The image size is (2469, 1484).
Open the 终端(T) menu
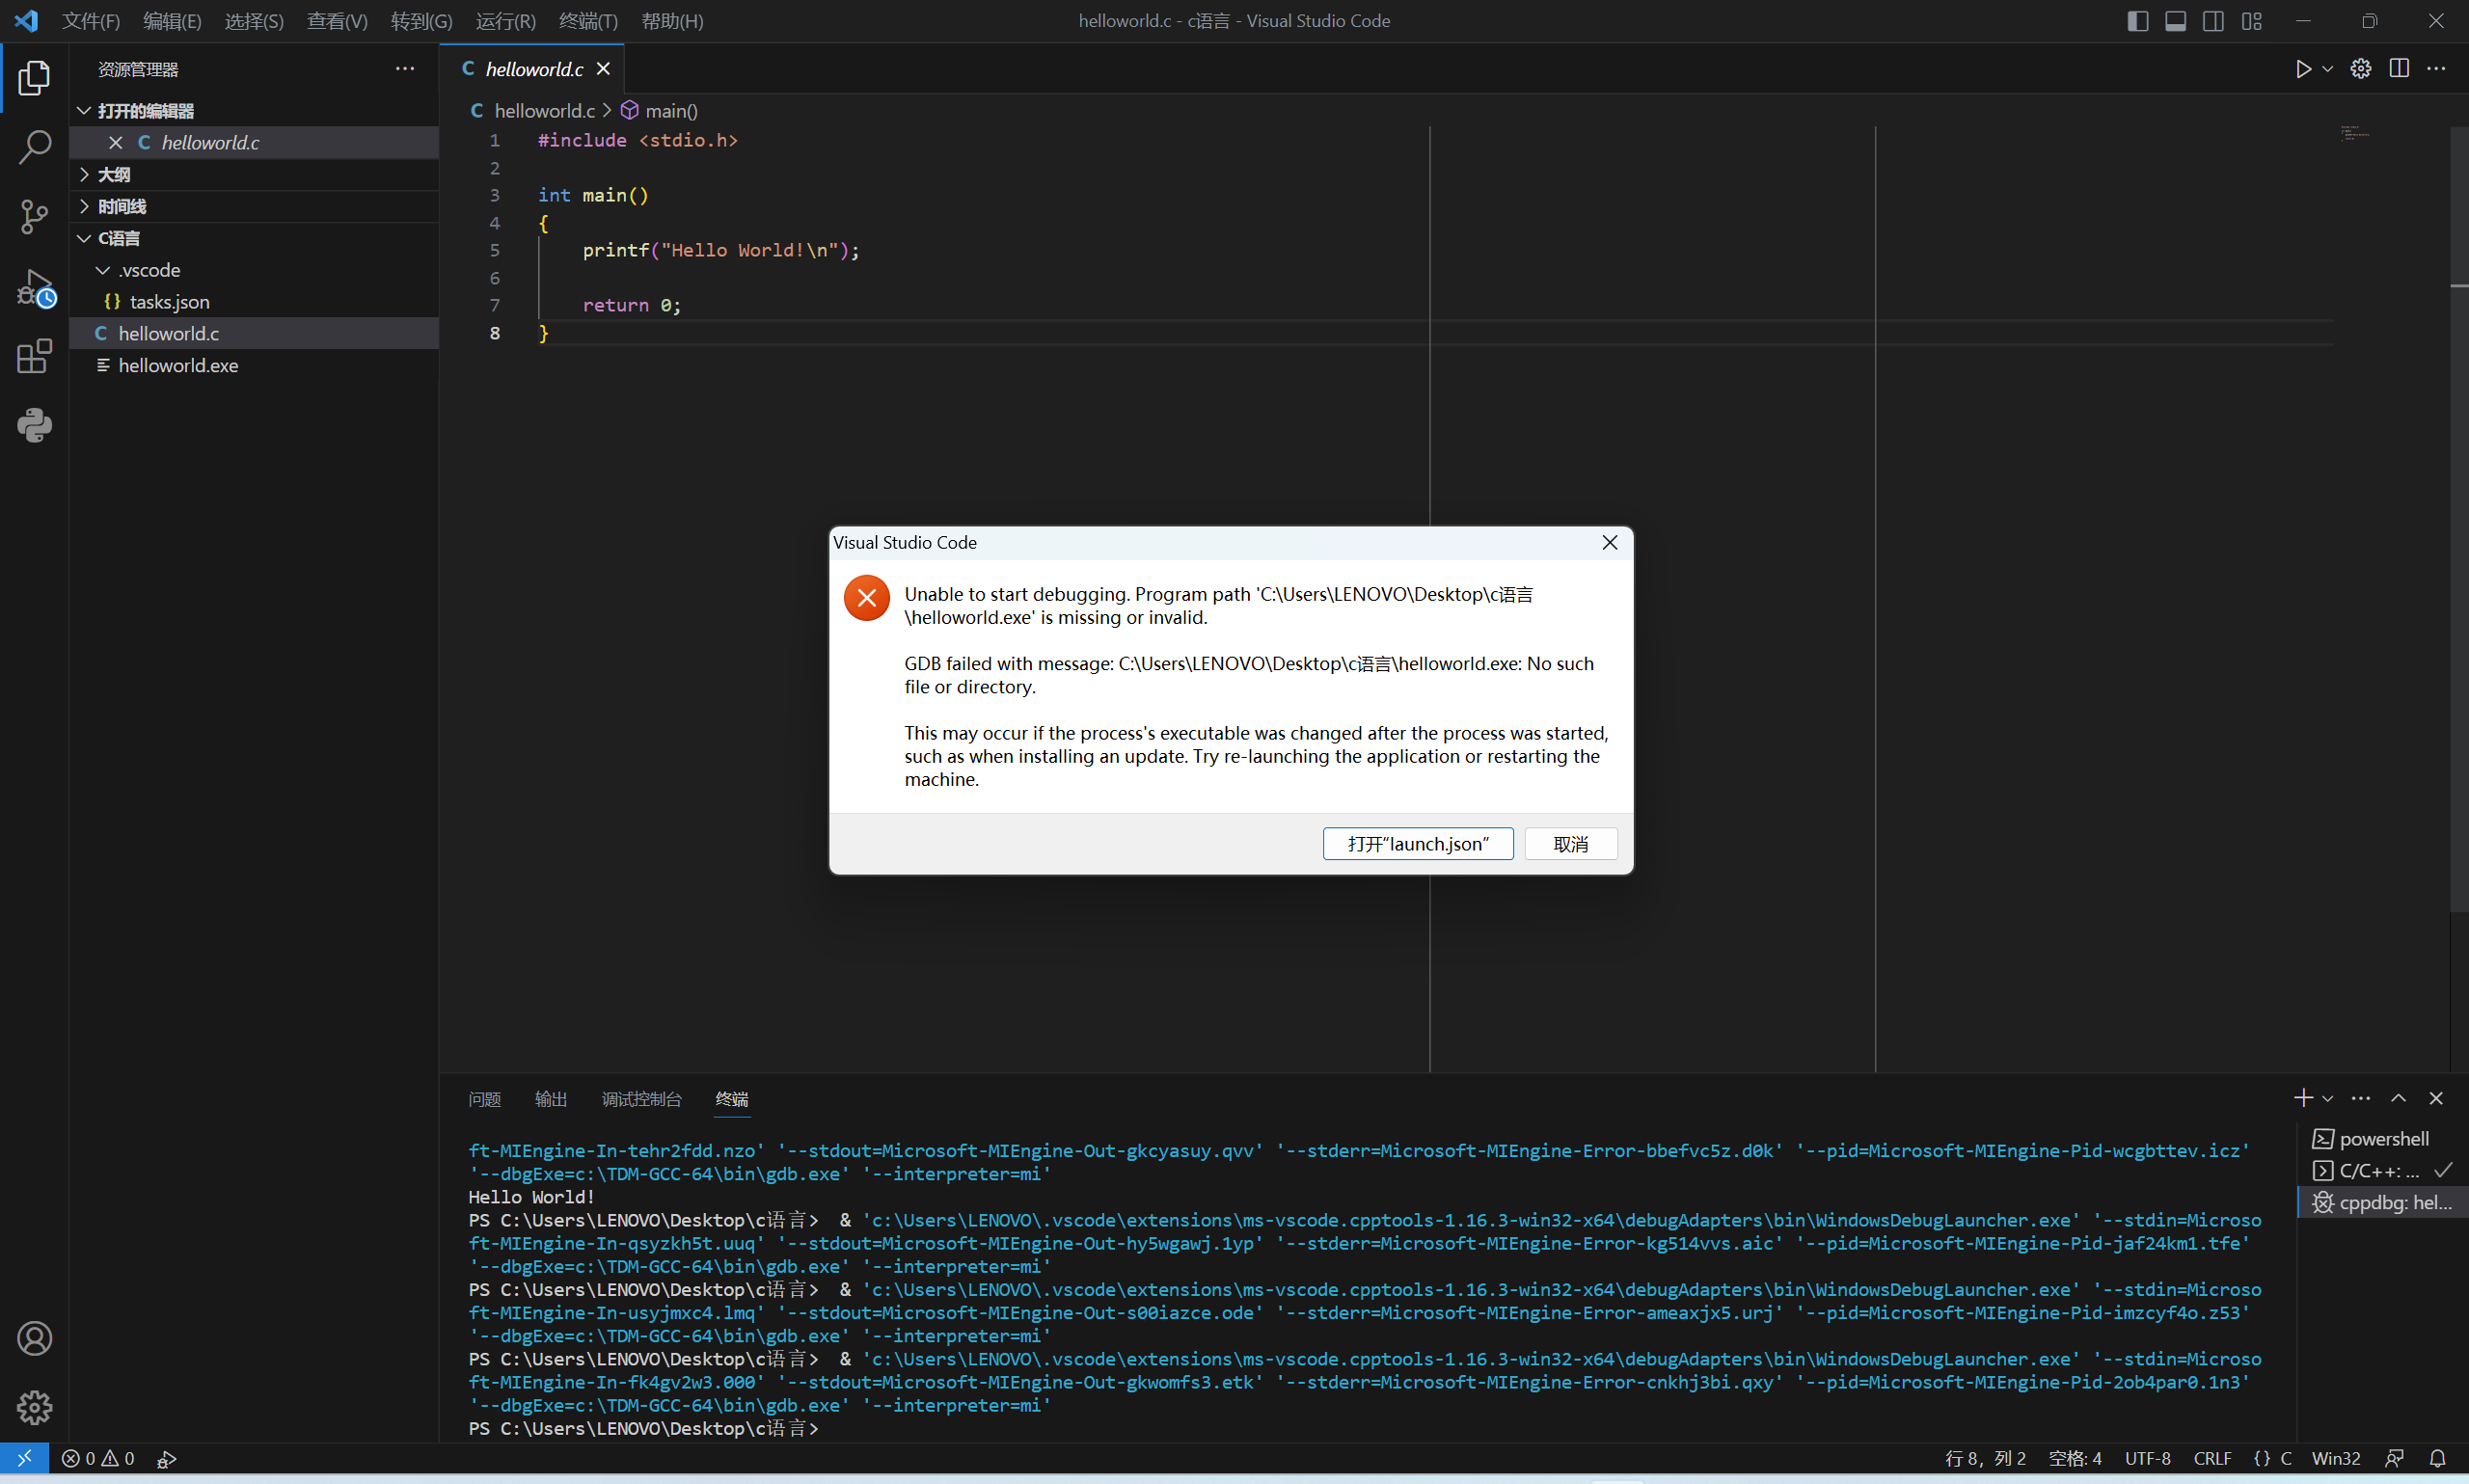pyautogui.click(x=587, y=21)
